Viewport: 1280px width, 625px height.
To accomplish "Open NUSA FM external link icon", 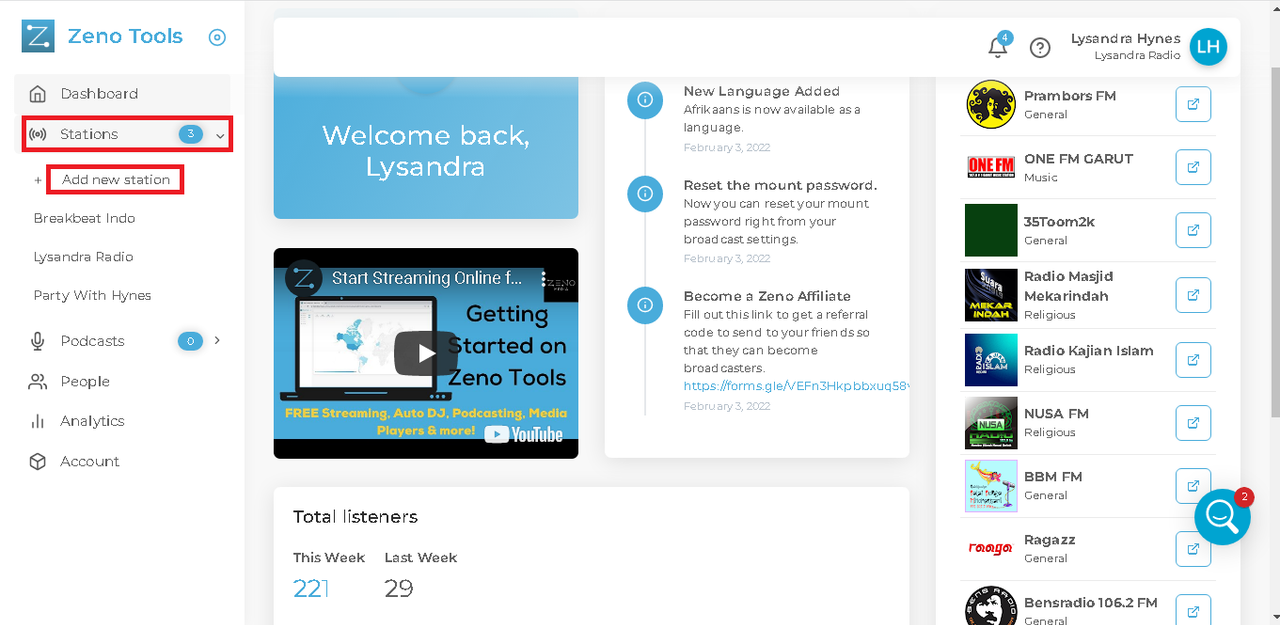I will [1193, 423].
